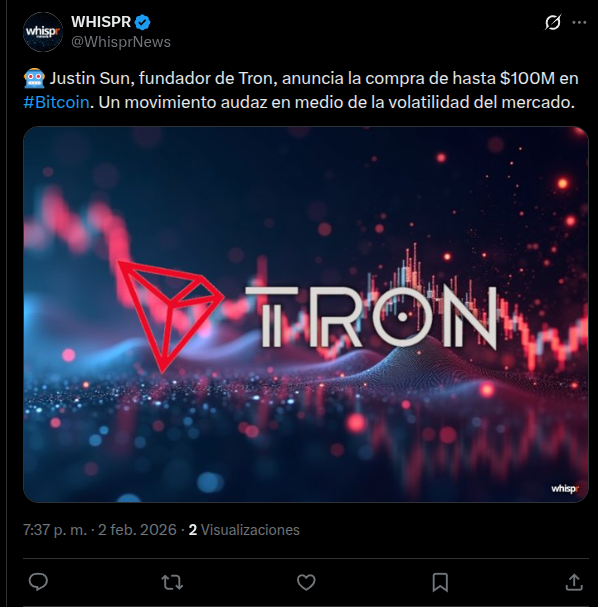Click the WHISPR profile avatar
Viewport: 598px width, 607px height.
coord(43,32)
